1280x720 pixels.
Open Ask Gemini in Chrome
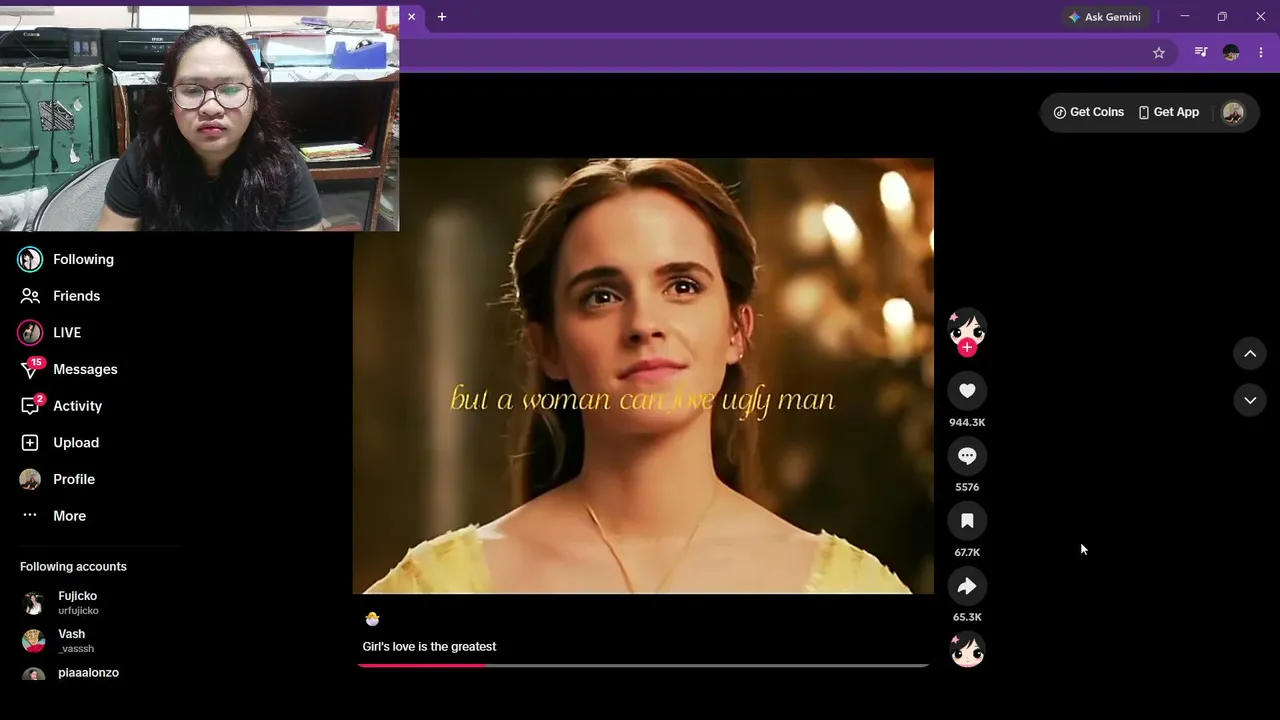[x=1104, y=17]
